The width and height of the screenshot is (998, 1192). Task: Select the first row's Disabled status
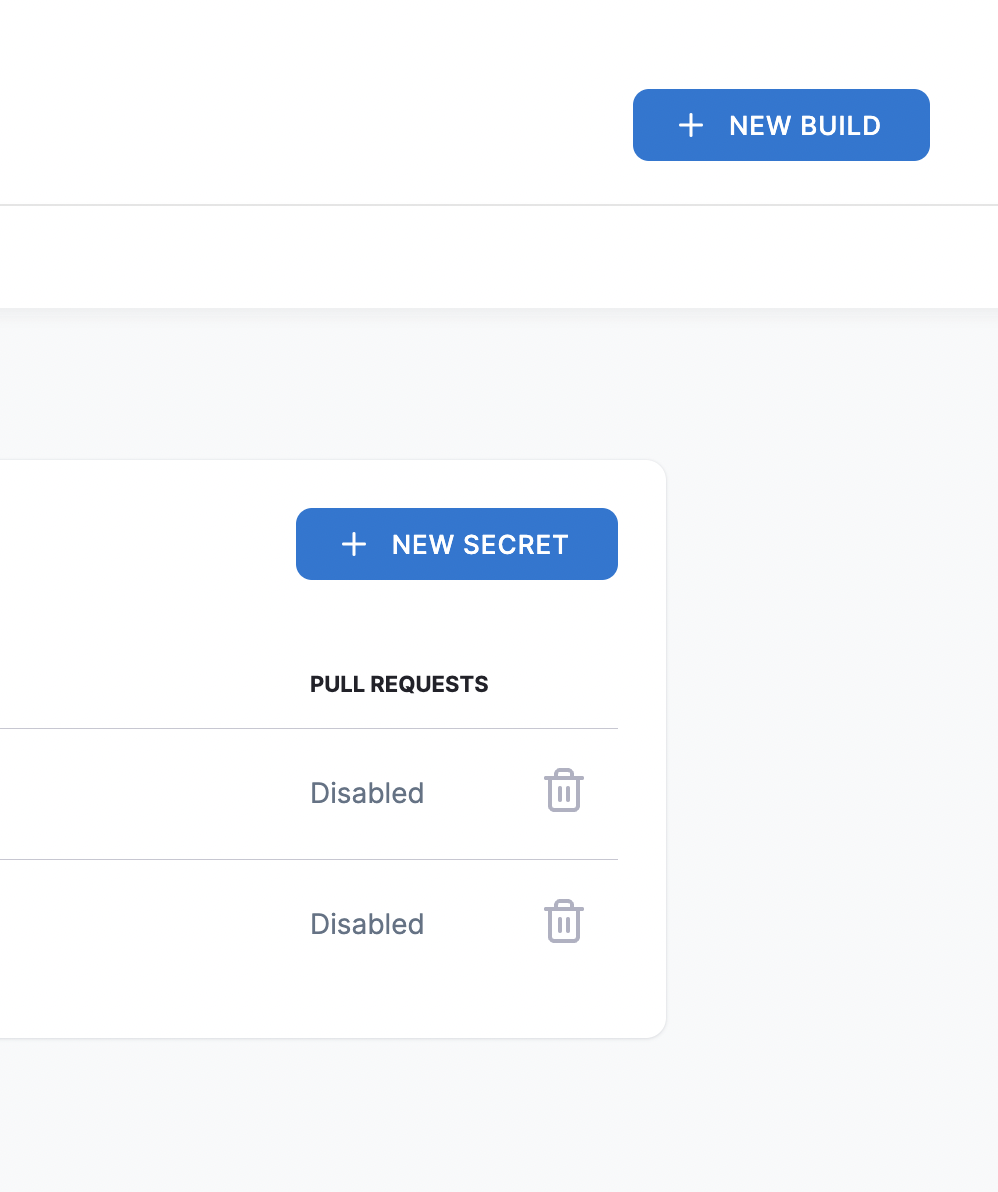click(367, 793)
